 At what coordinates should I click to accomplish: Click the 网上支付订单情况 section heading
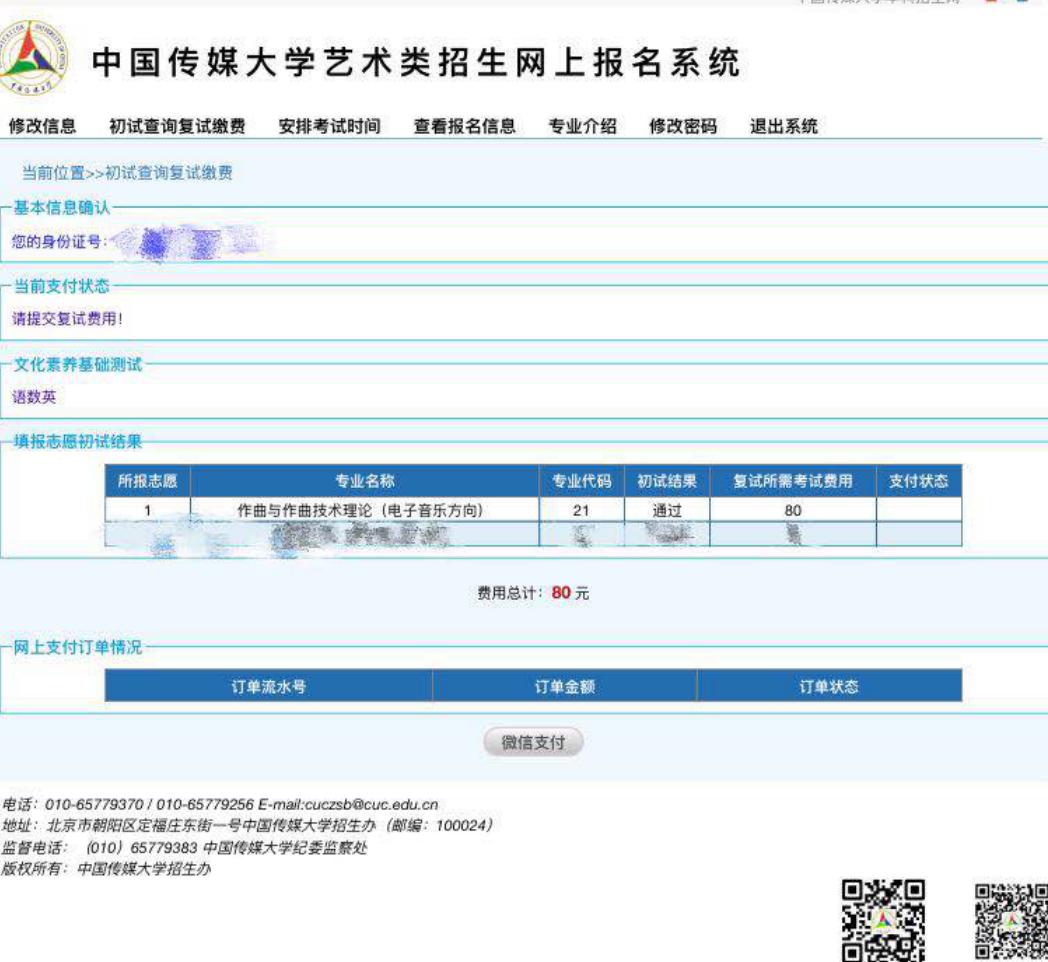(x=78, y=647)
